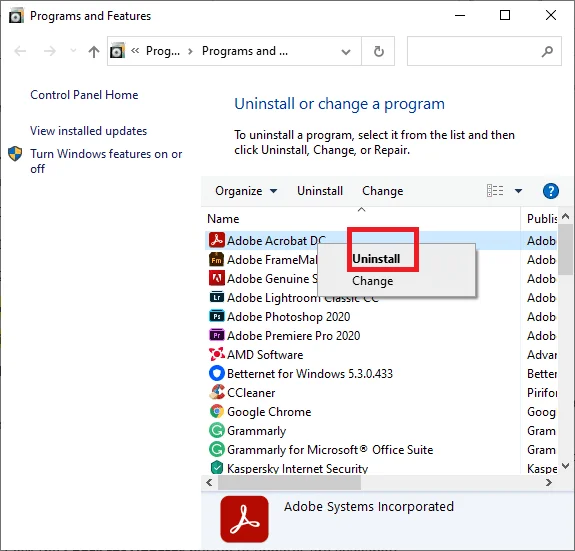Expand the address bar history dropdown

click(x=345, y=51)
